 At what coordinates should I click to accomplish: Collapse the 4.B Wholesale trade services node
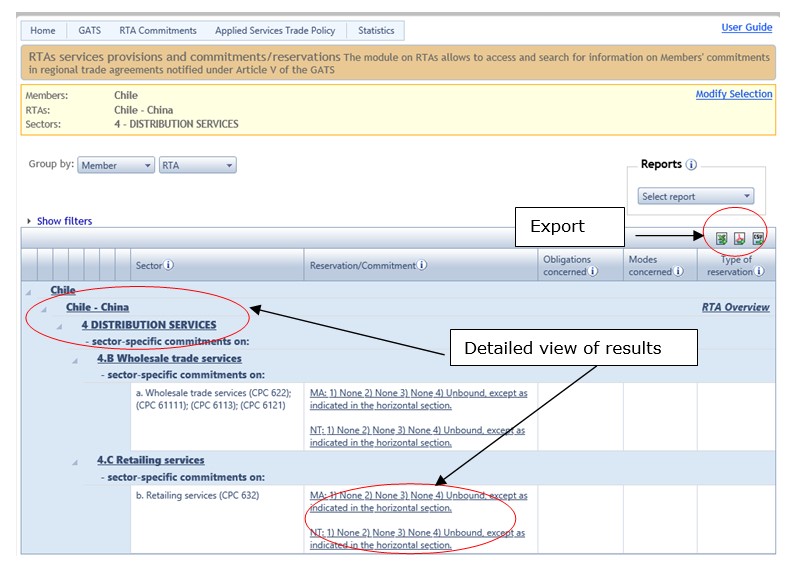click(x=75, y=360)
